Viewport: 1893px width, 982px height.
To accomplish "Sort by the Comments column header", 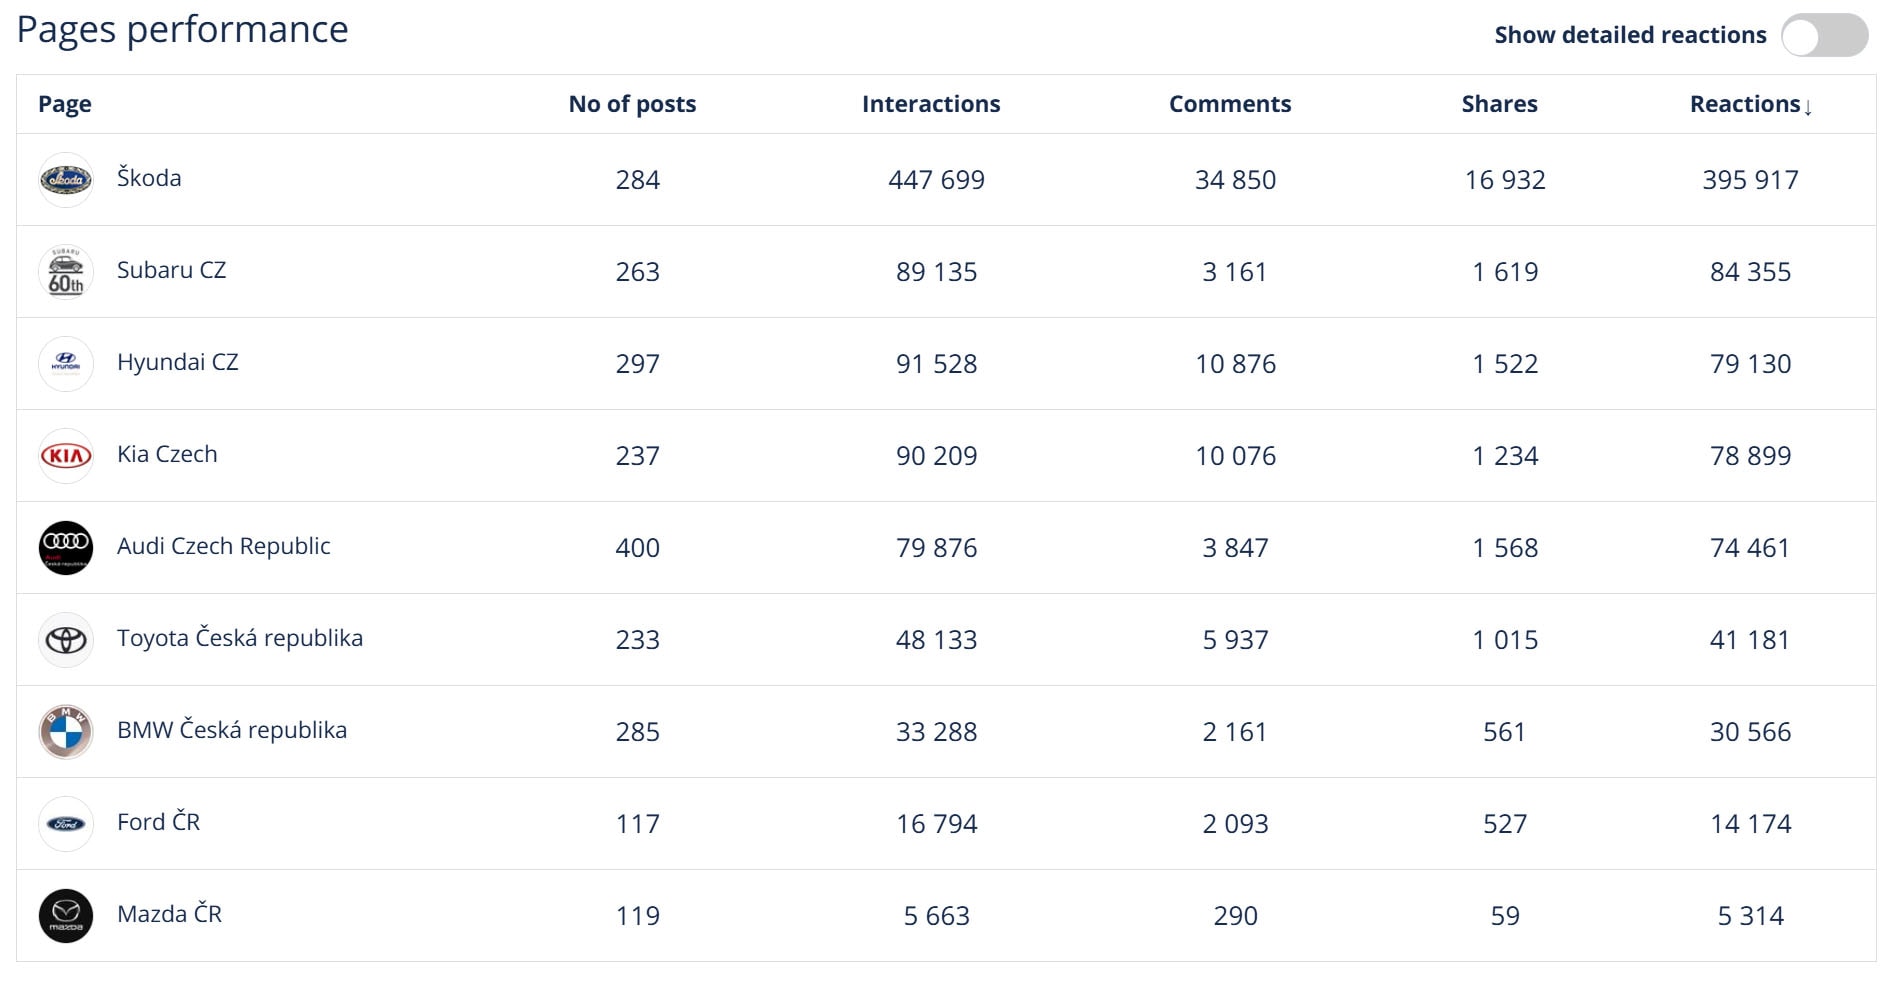I will click(1230, 104).
